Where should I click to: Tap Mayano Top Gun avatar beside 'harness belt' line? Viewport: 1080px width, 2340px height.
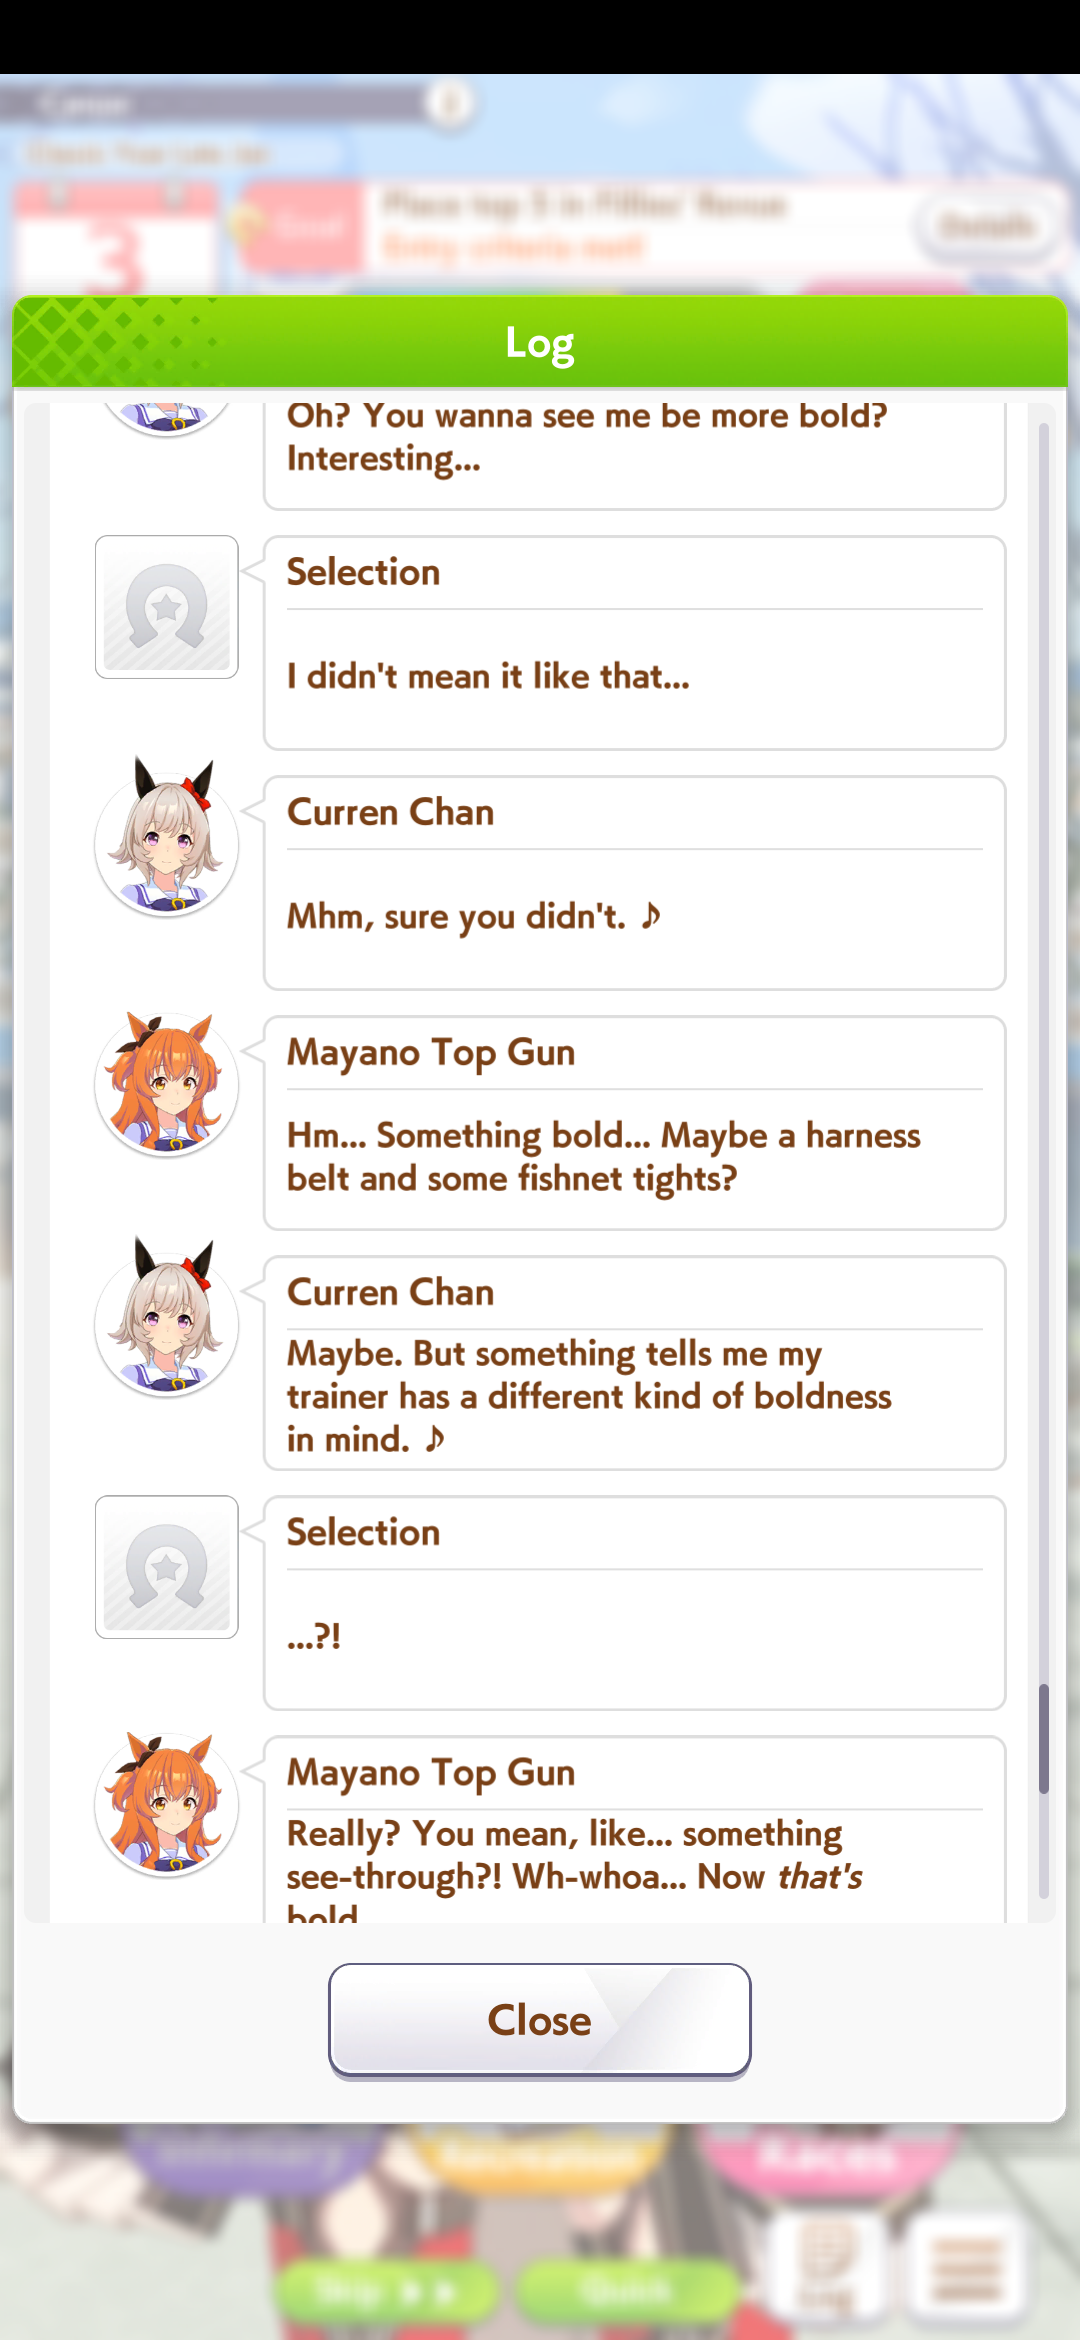pos(167,1083)
